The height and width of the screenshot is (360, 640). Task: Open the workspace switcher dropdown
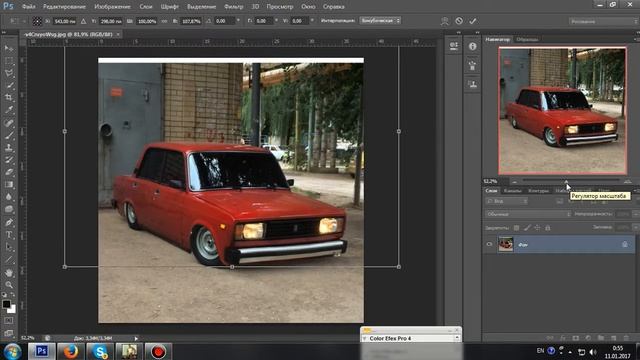(604, 21)
